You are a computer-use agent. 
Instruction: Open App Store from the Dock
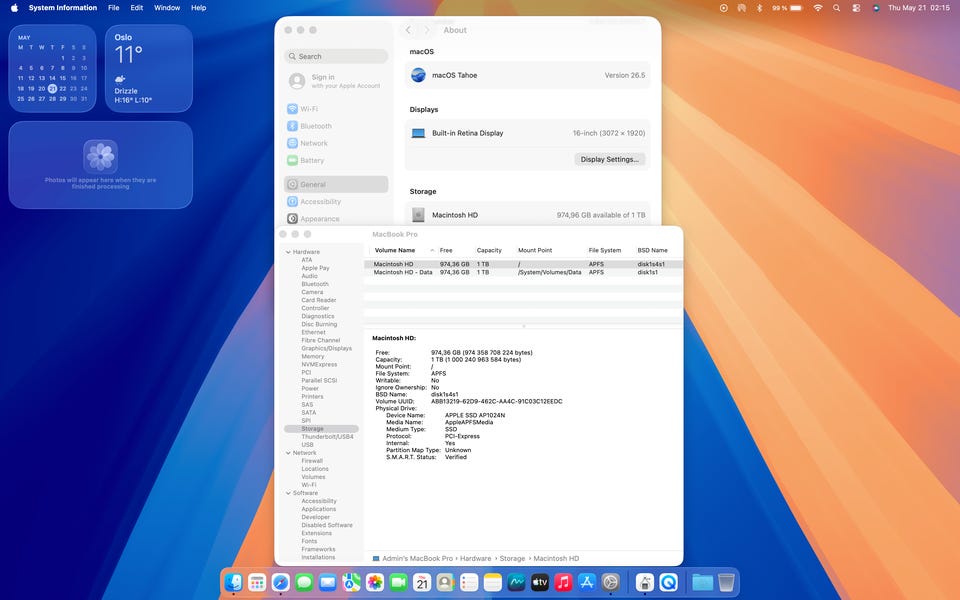pos(587,582)
